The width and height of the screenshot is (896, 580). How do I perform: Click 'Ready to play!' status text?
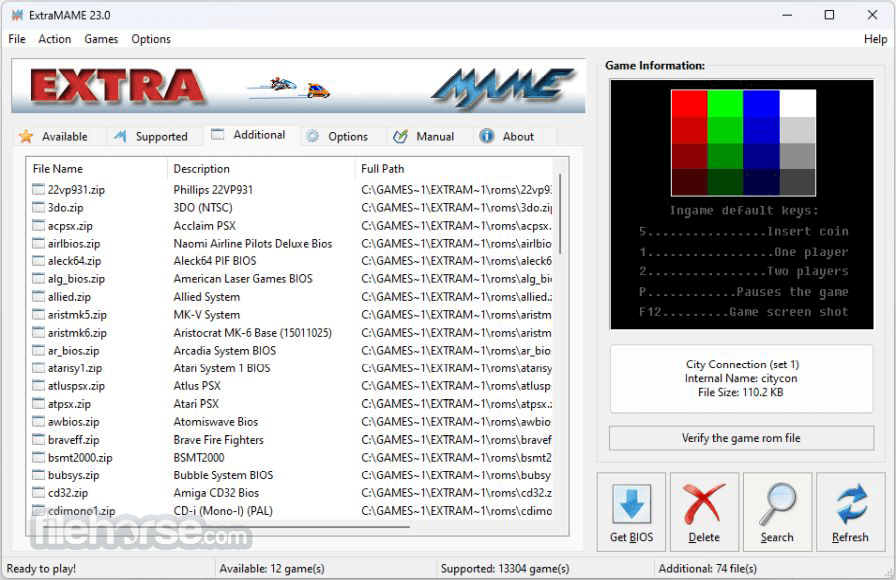point(41,569)
